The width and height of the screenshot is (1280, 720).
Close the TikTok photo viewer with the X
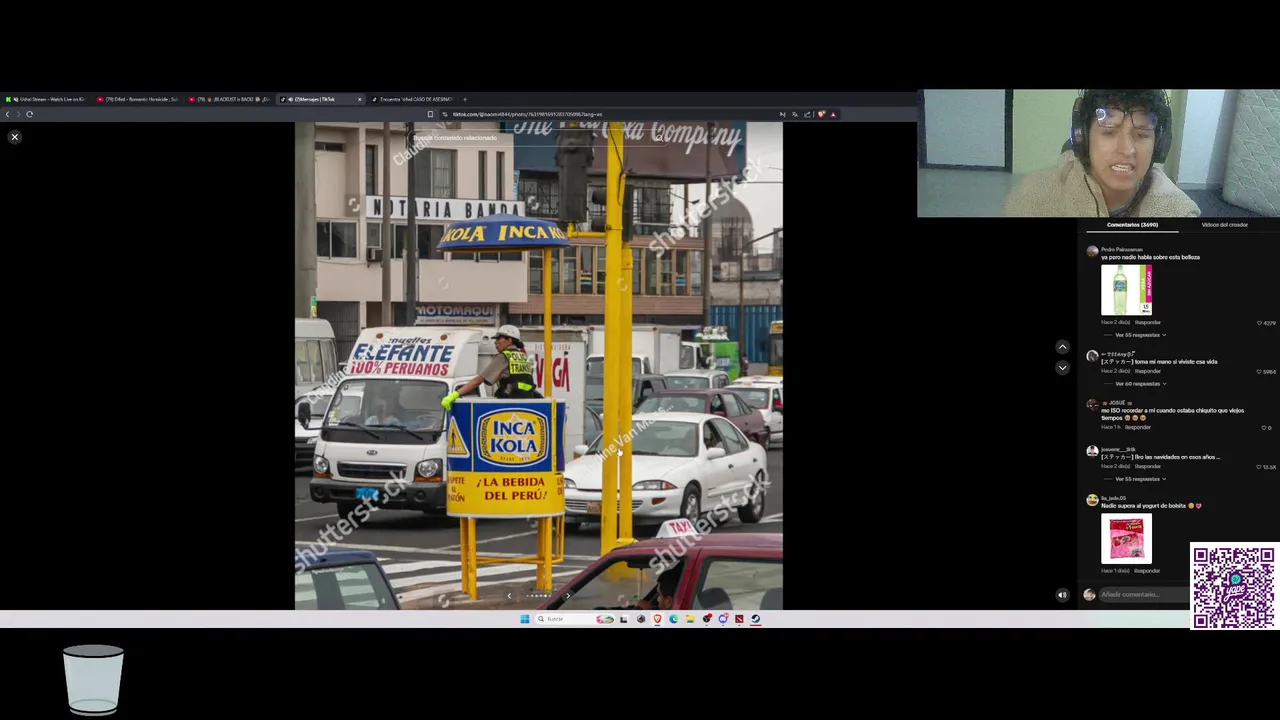[x=14, y=136]
